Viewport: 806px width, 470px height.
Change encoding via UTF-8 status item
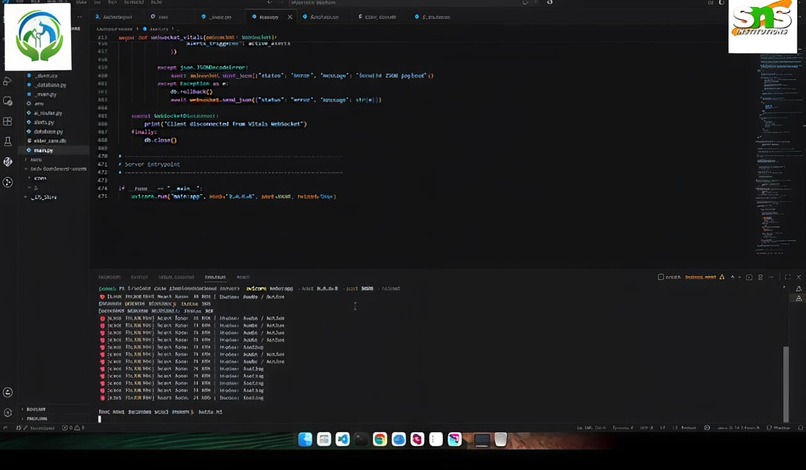click(x=647, y=428)
